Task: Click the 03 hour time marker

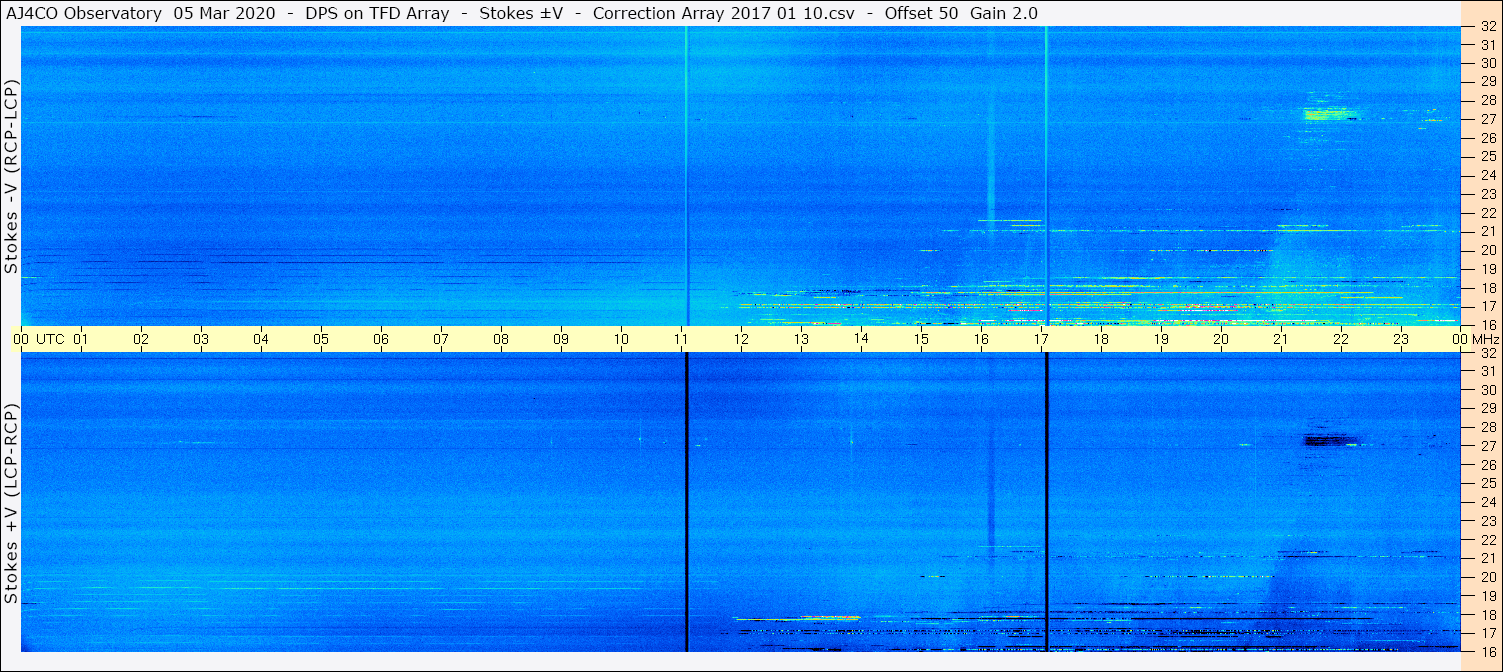Action: point(201,339)
